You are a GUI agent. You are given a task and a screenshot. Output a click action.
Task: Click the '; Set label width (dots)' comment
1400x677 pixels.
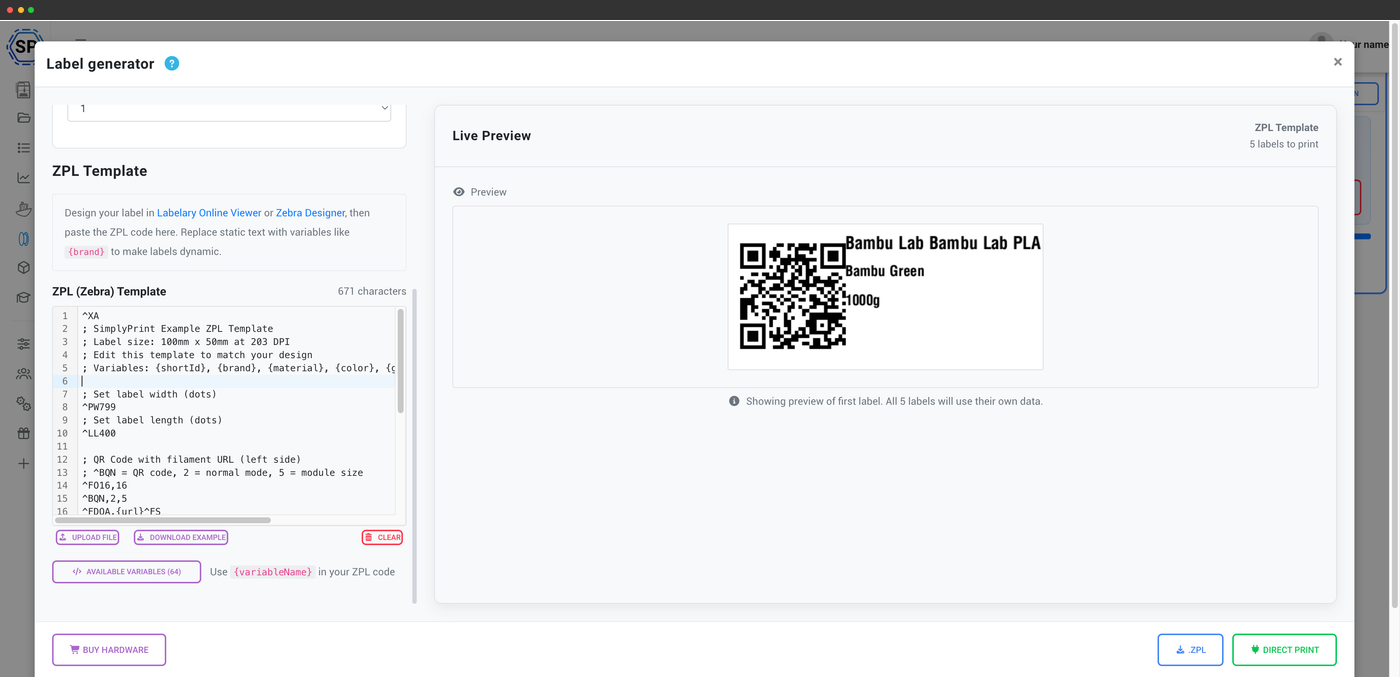pyautogui.click(x=149, y=394)
